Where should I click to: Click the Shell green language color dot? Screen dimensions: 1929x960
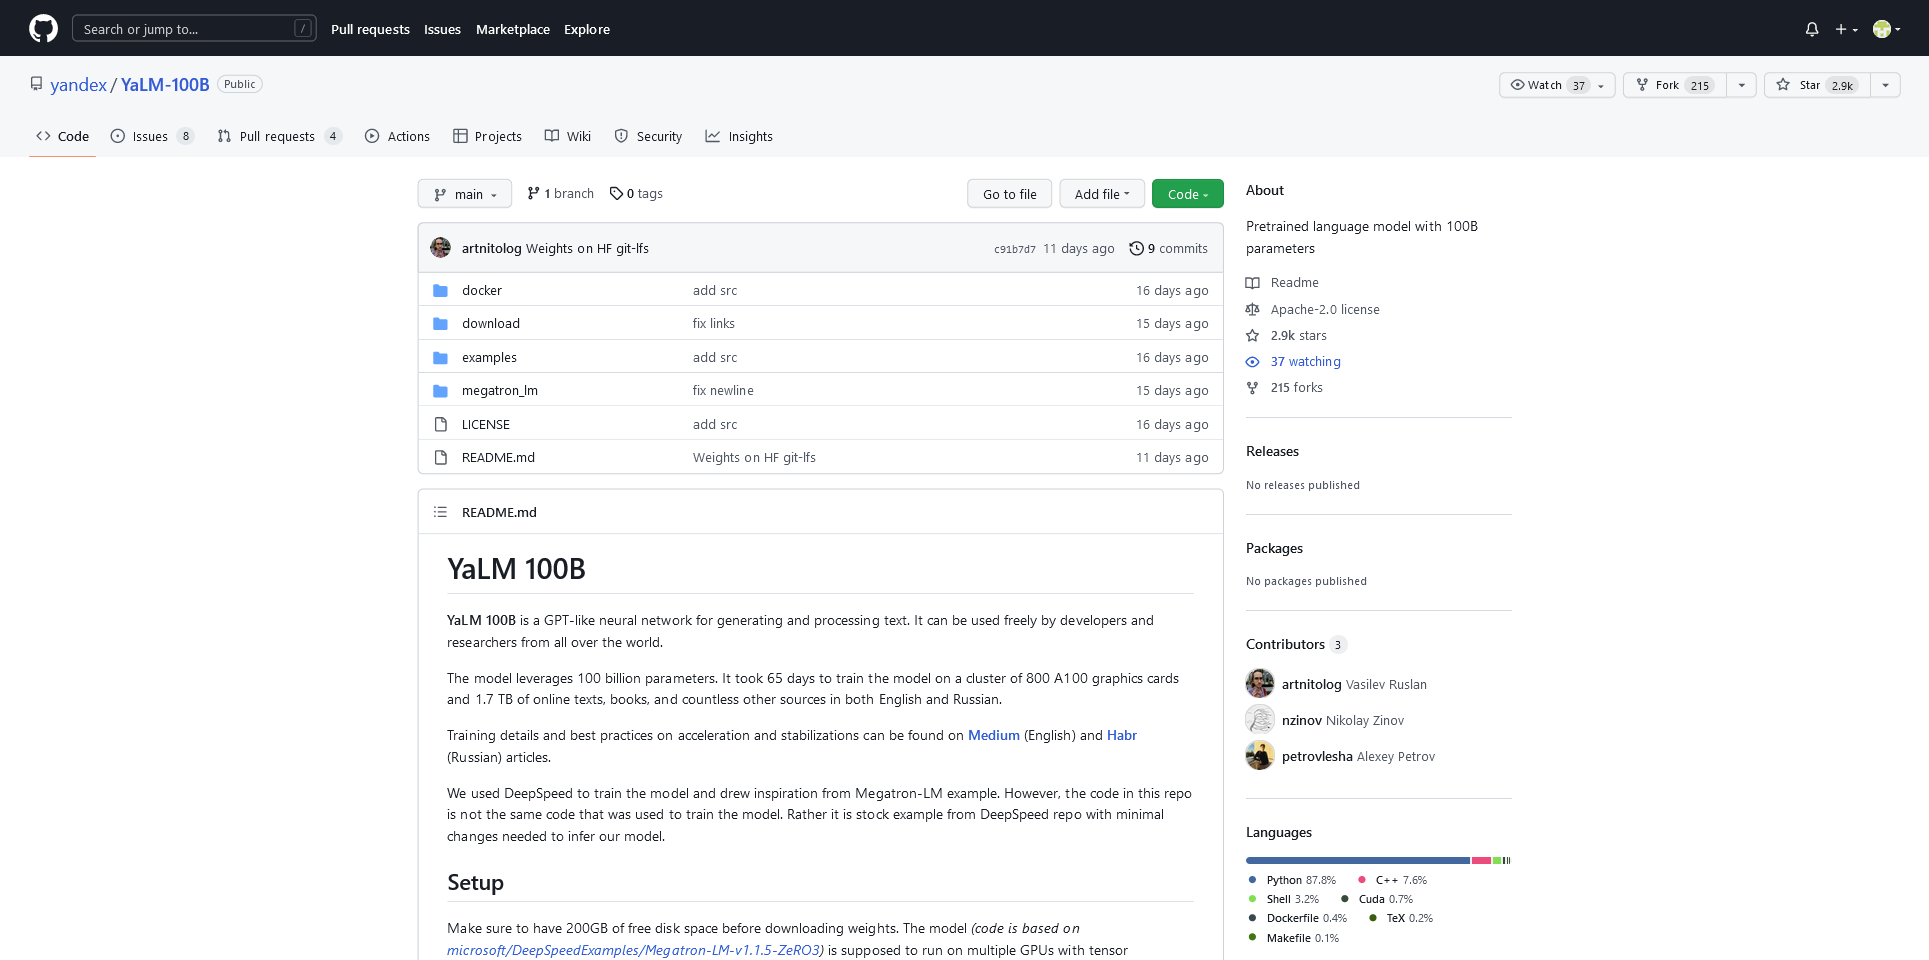[1252, 899]
